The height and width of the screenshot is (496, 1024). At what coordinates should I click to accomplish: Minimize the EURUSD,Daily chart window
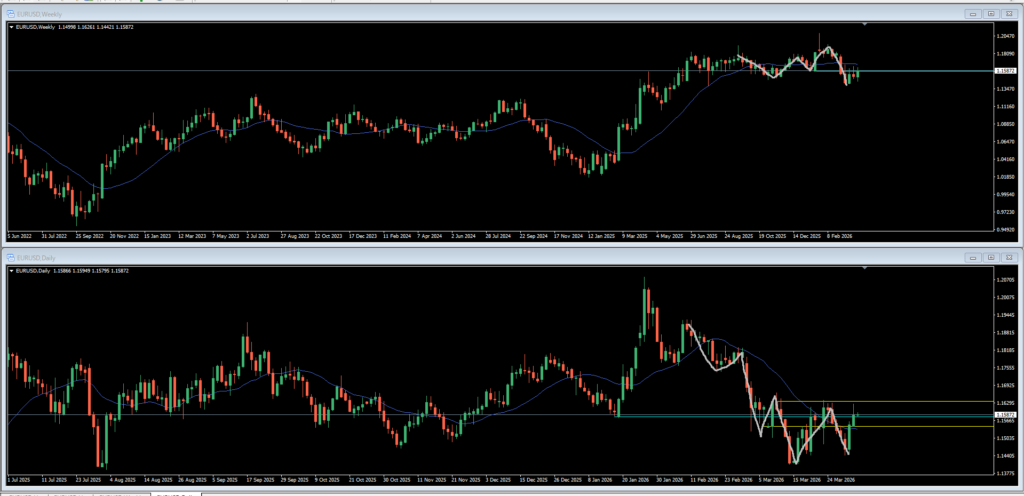click(974, 256)
